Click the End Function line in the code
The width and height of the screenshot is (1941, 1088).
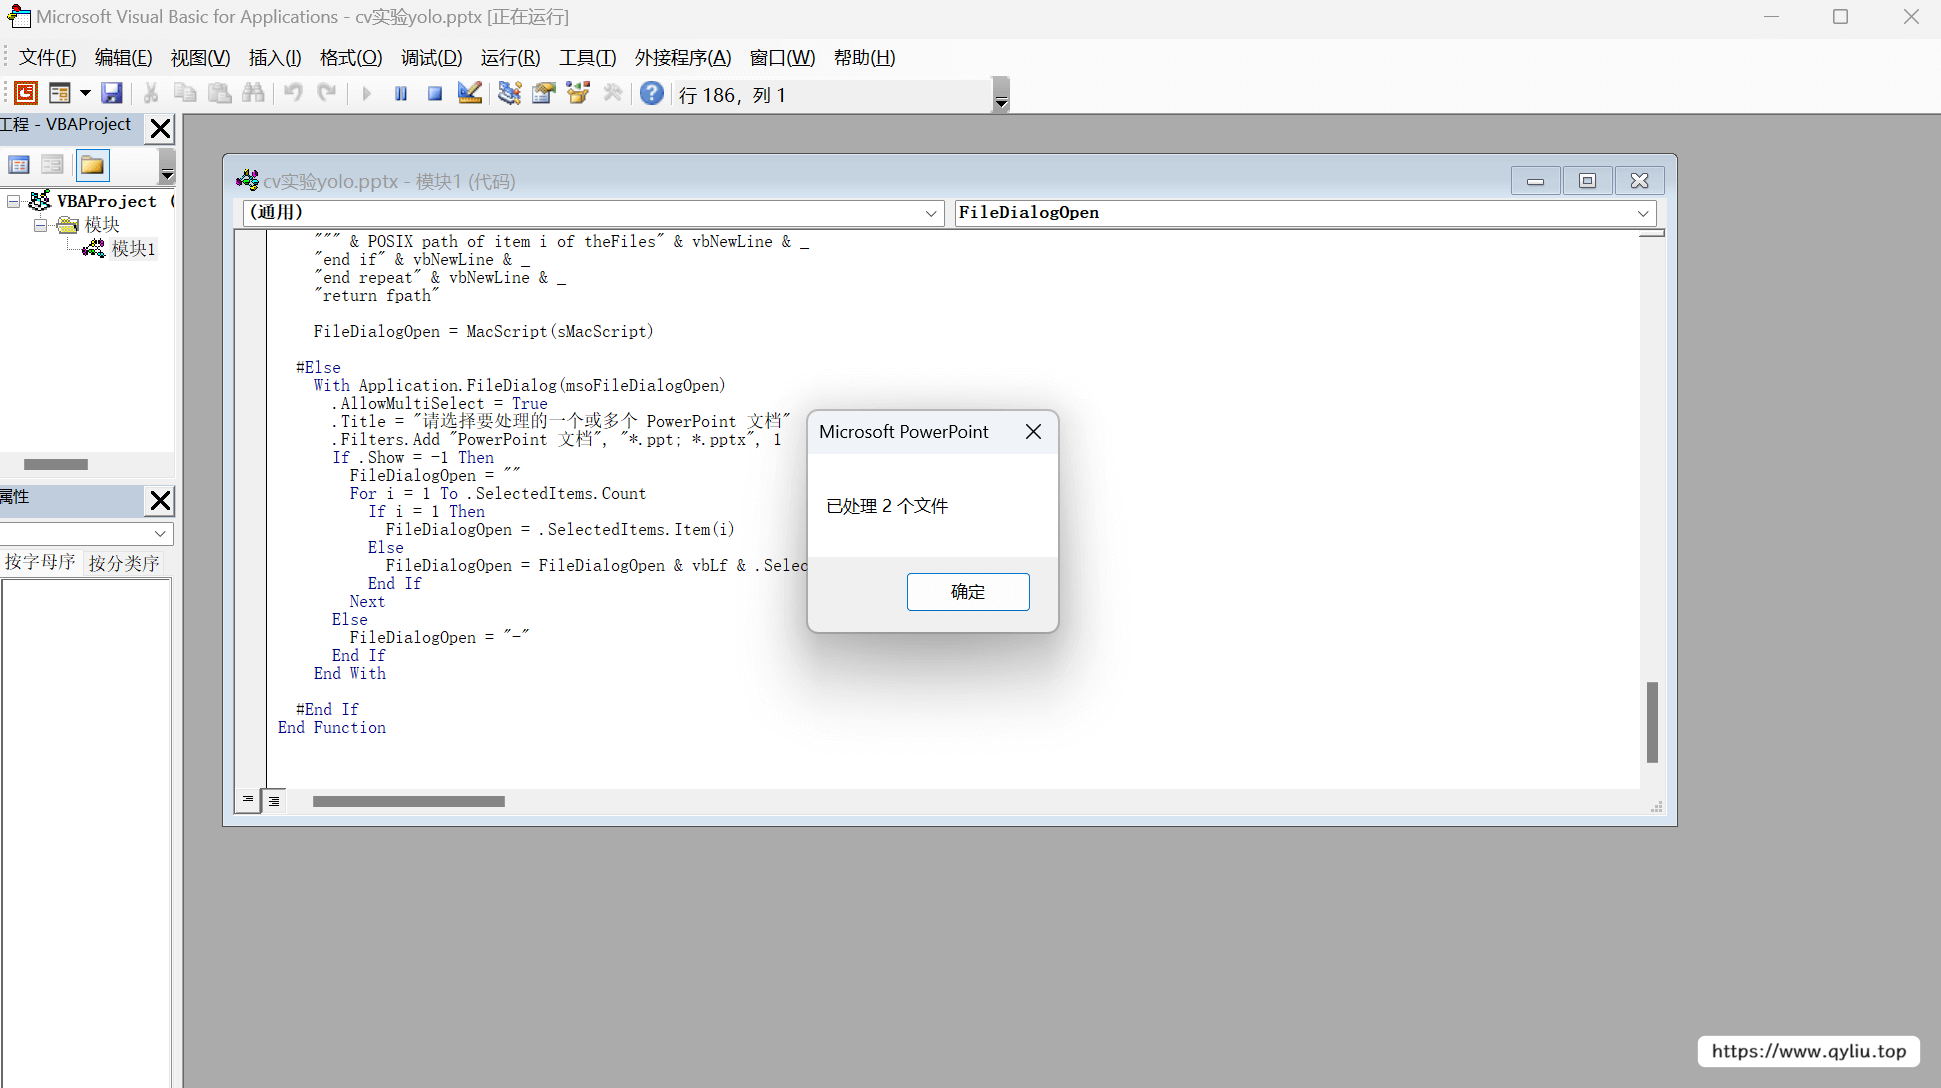332,728
